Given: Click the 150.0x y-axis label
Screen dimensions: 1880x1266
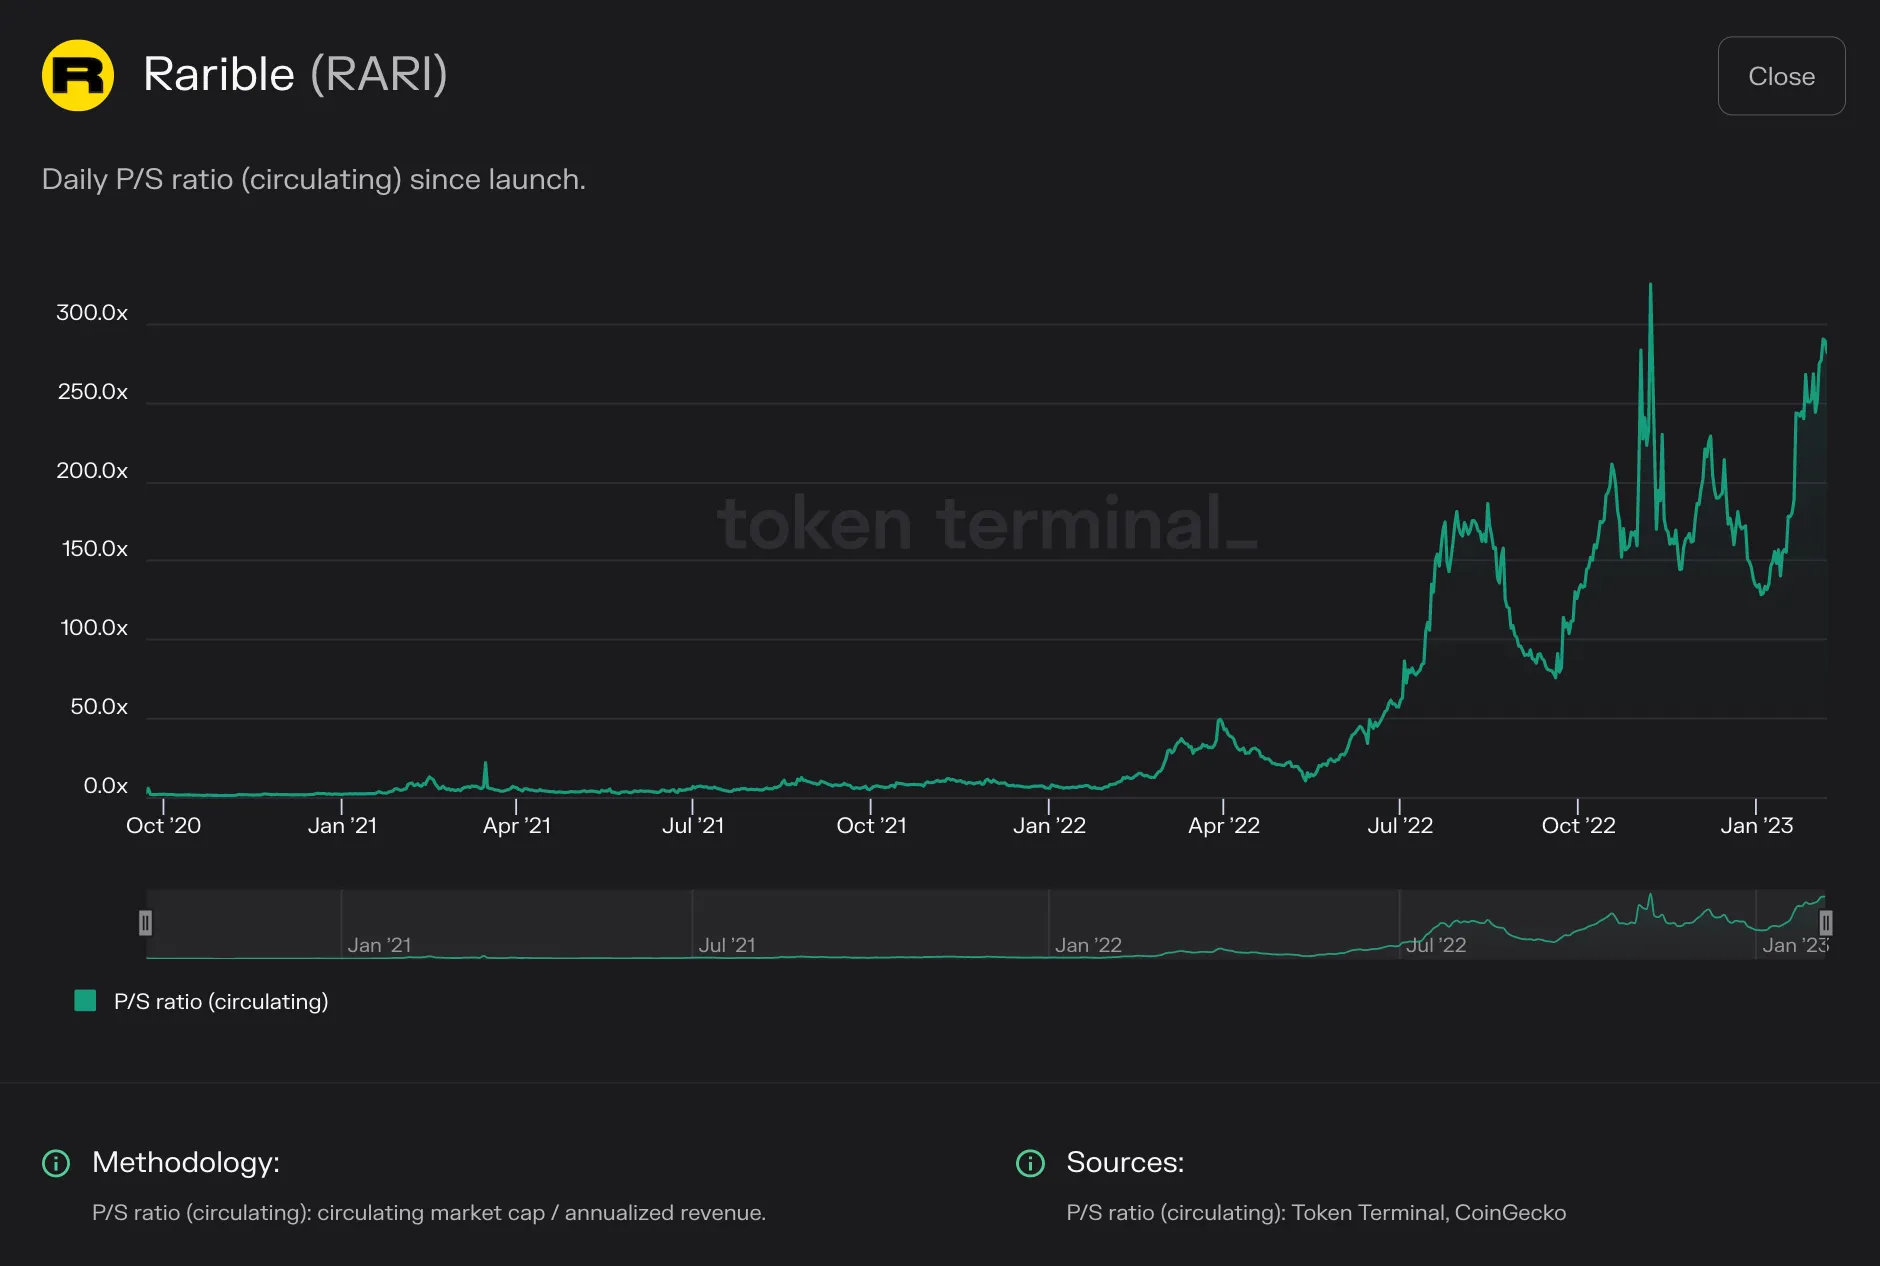Looking at the screenshot, I should pos(95,549).
